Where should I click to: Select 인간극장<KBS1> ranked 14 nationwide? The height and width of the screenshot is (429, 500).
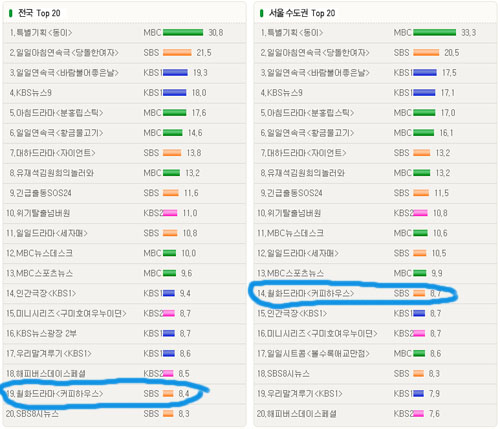41,293
